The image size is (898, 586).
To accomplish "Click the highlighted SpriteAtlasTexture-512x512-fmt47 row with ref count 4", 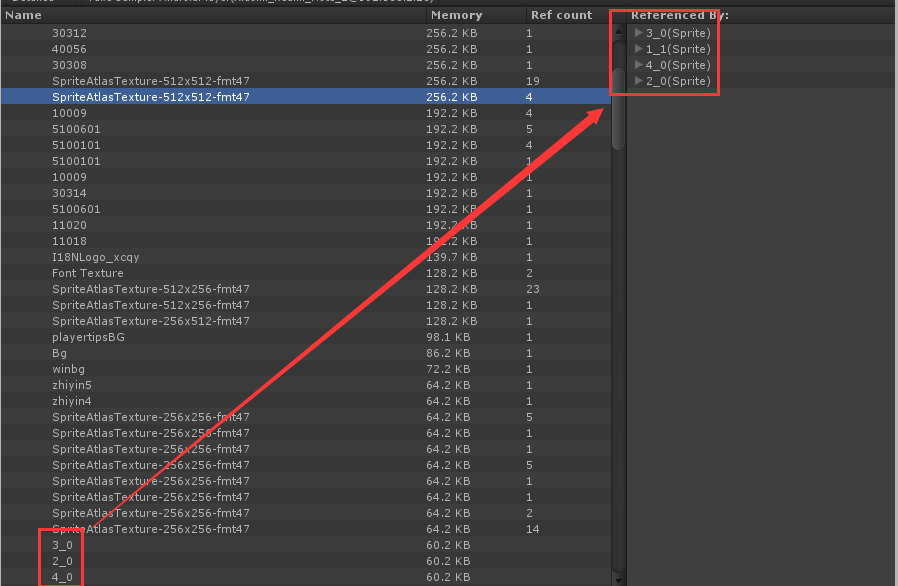I will click(306, 97).
